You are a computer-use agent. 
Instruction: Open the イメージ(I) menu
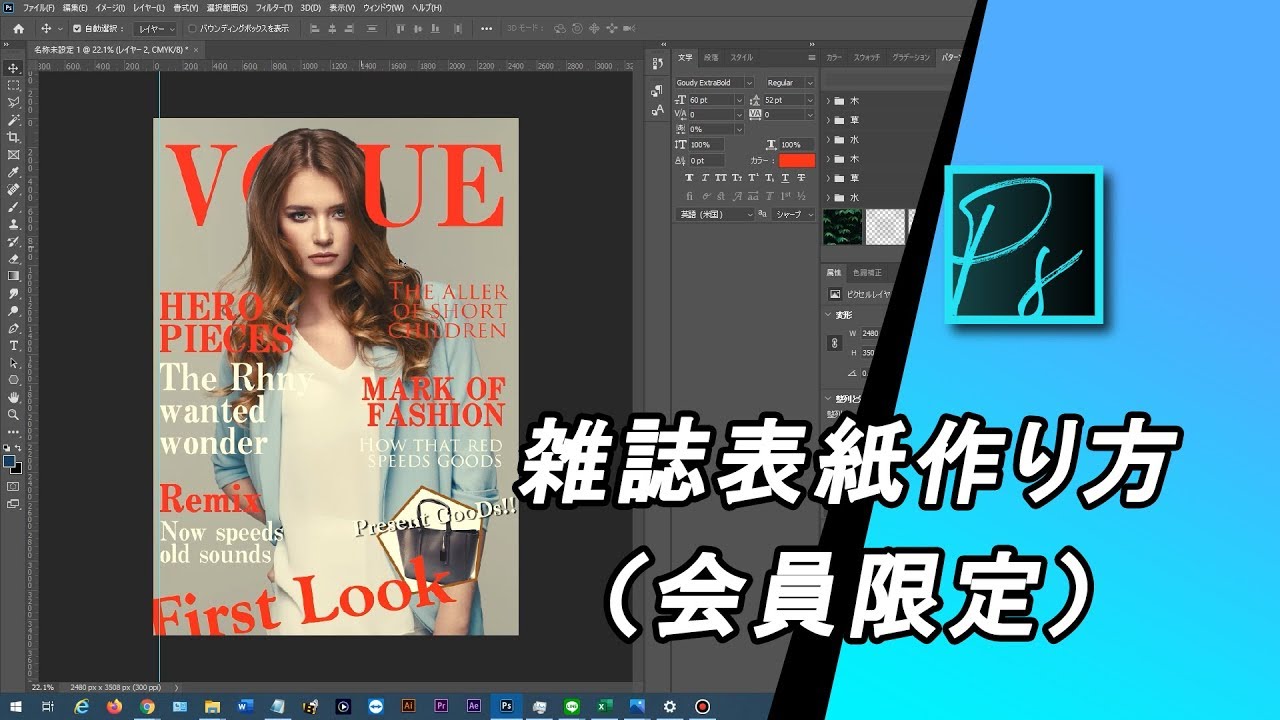(111, 8)
